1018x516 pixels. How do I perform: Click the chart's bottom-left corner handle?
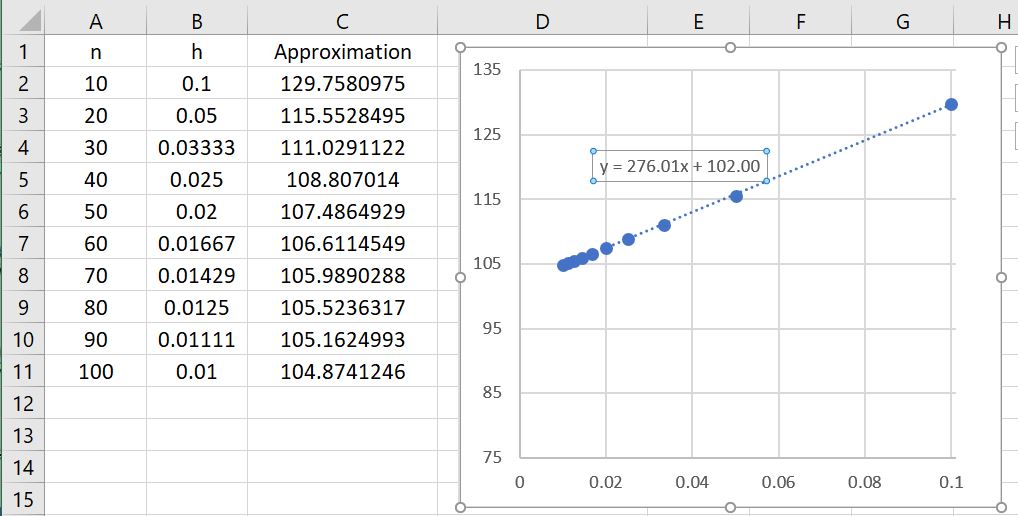click(x=461, y=508)
